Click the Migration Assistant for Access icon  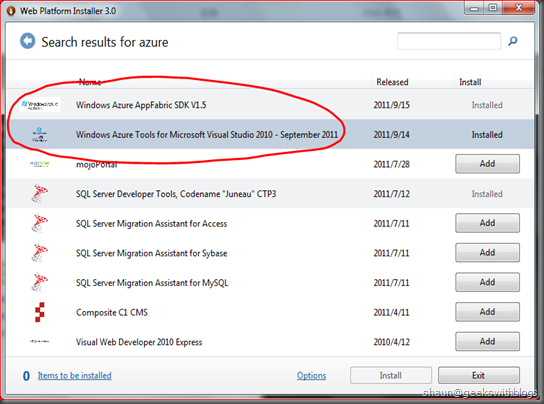[40, 223]
